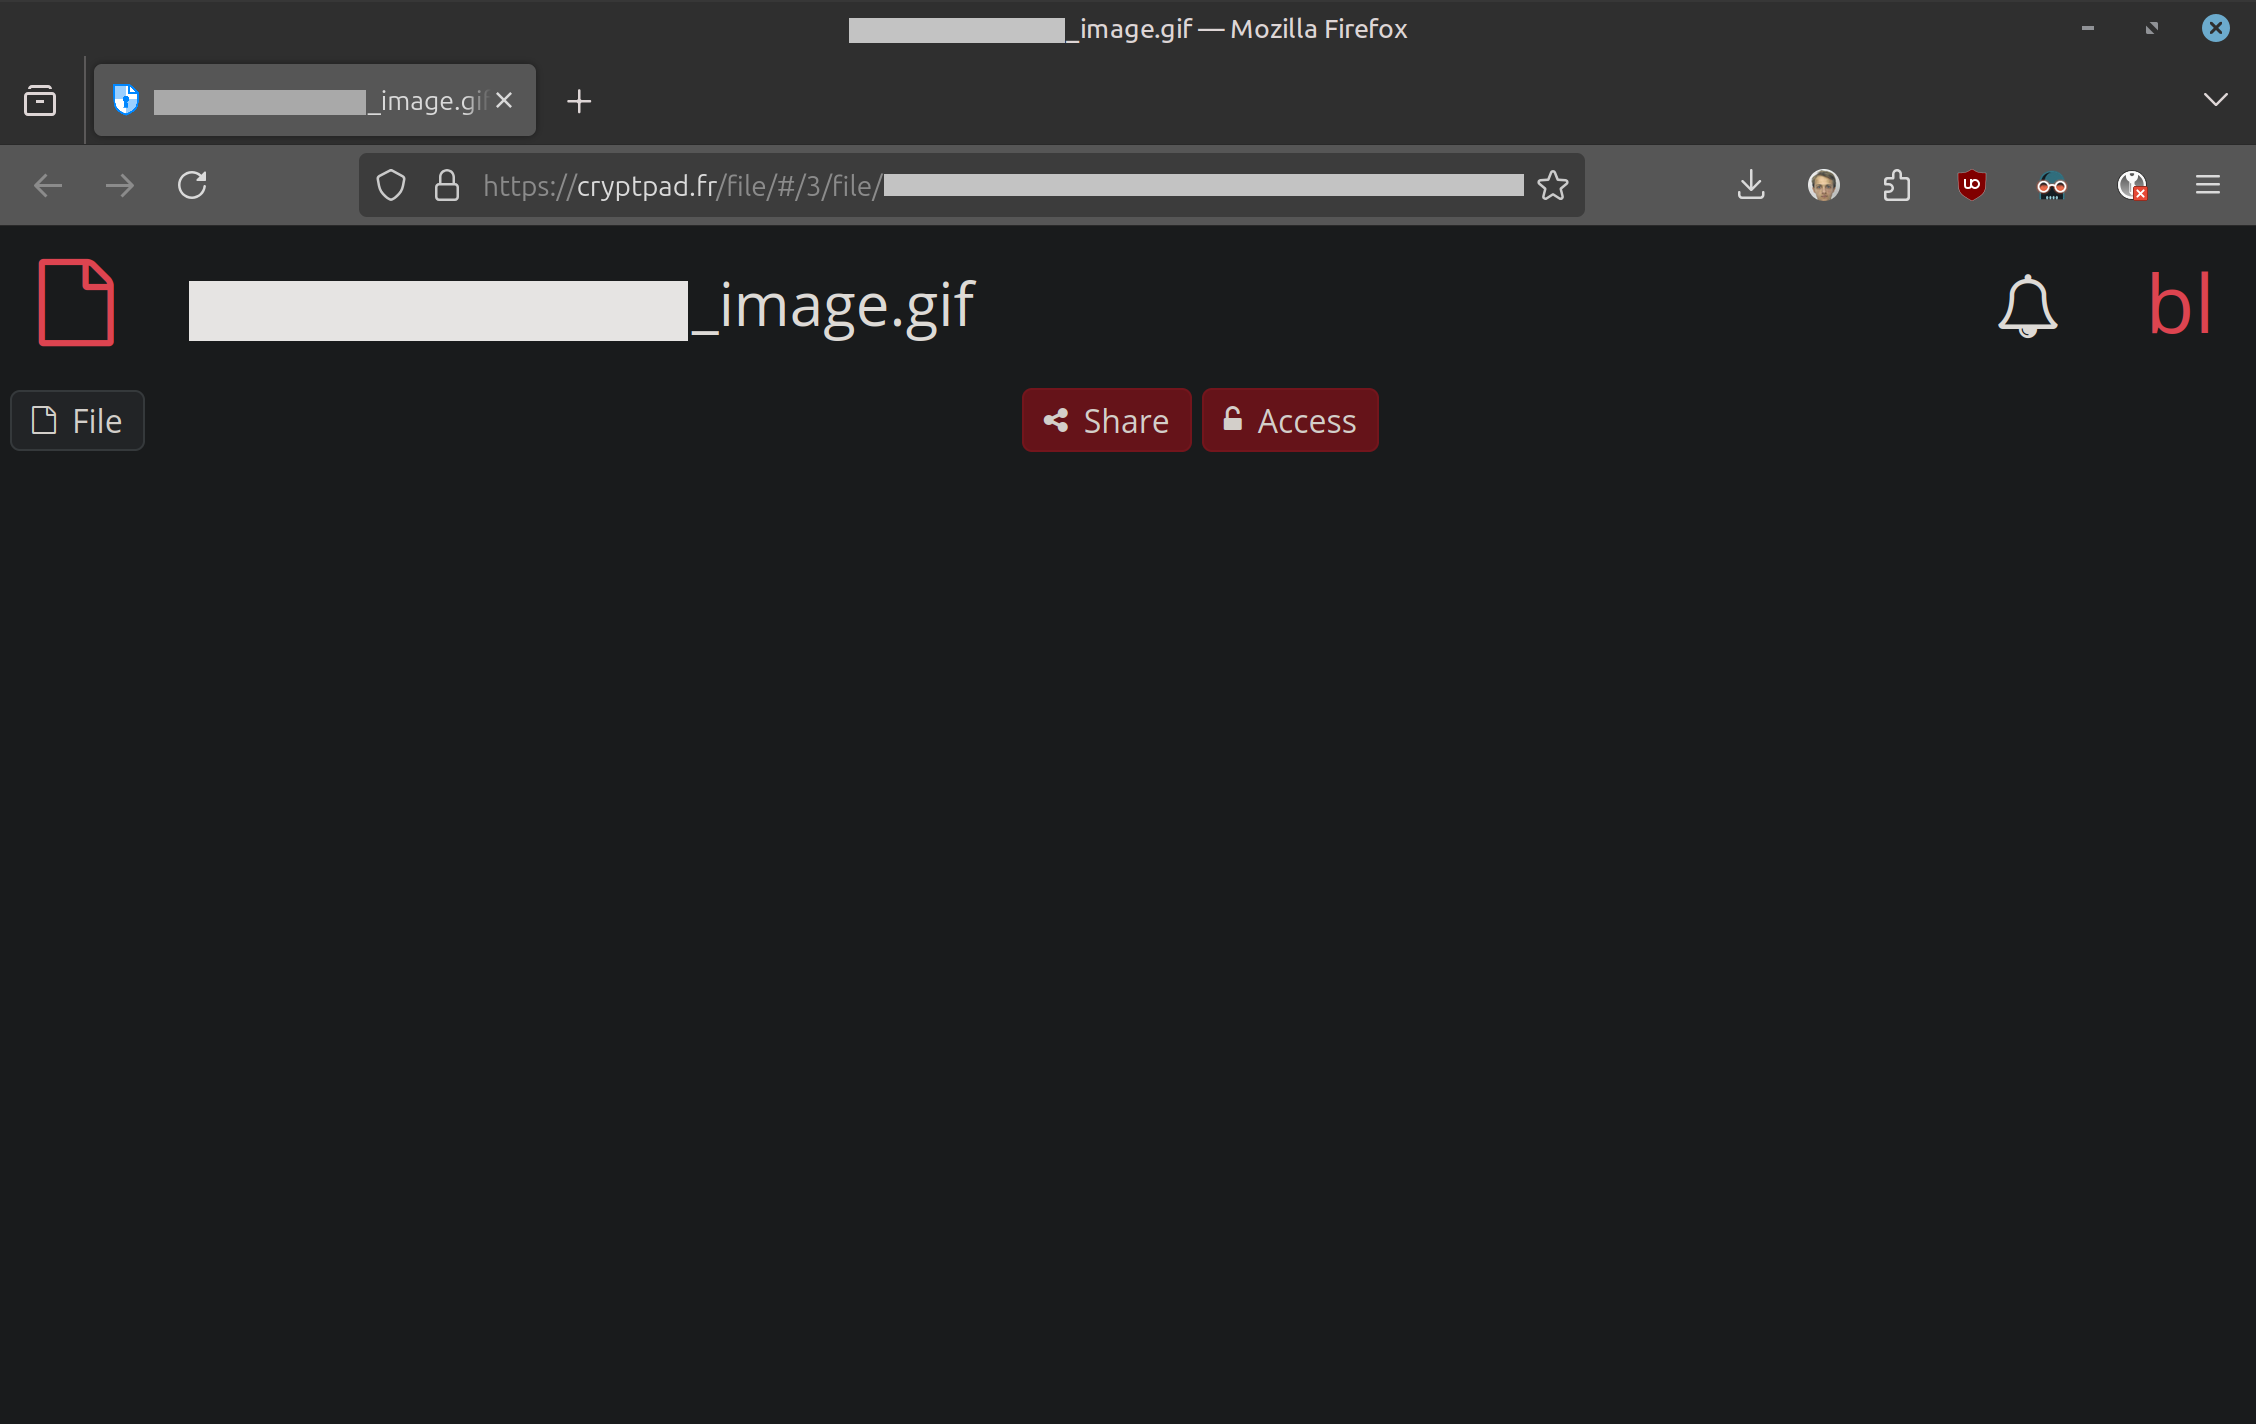Viewport: 2256px width, 1424px height.
Task: Open the Firefox downloads panel
Action: [1751, 185]
